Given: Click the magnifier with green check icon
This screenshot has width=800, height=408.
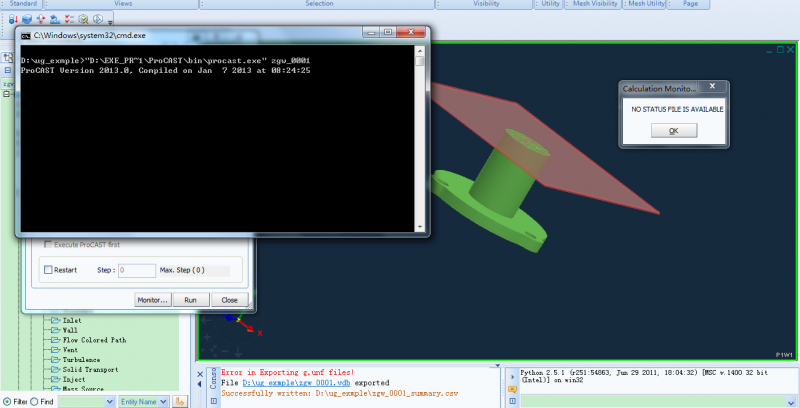Looking at the screenshot, I should coord(84,19).
